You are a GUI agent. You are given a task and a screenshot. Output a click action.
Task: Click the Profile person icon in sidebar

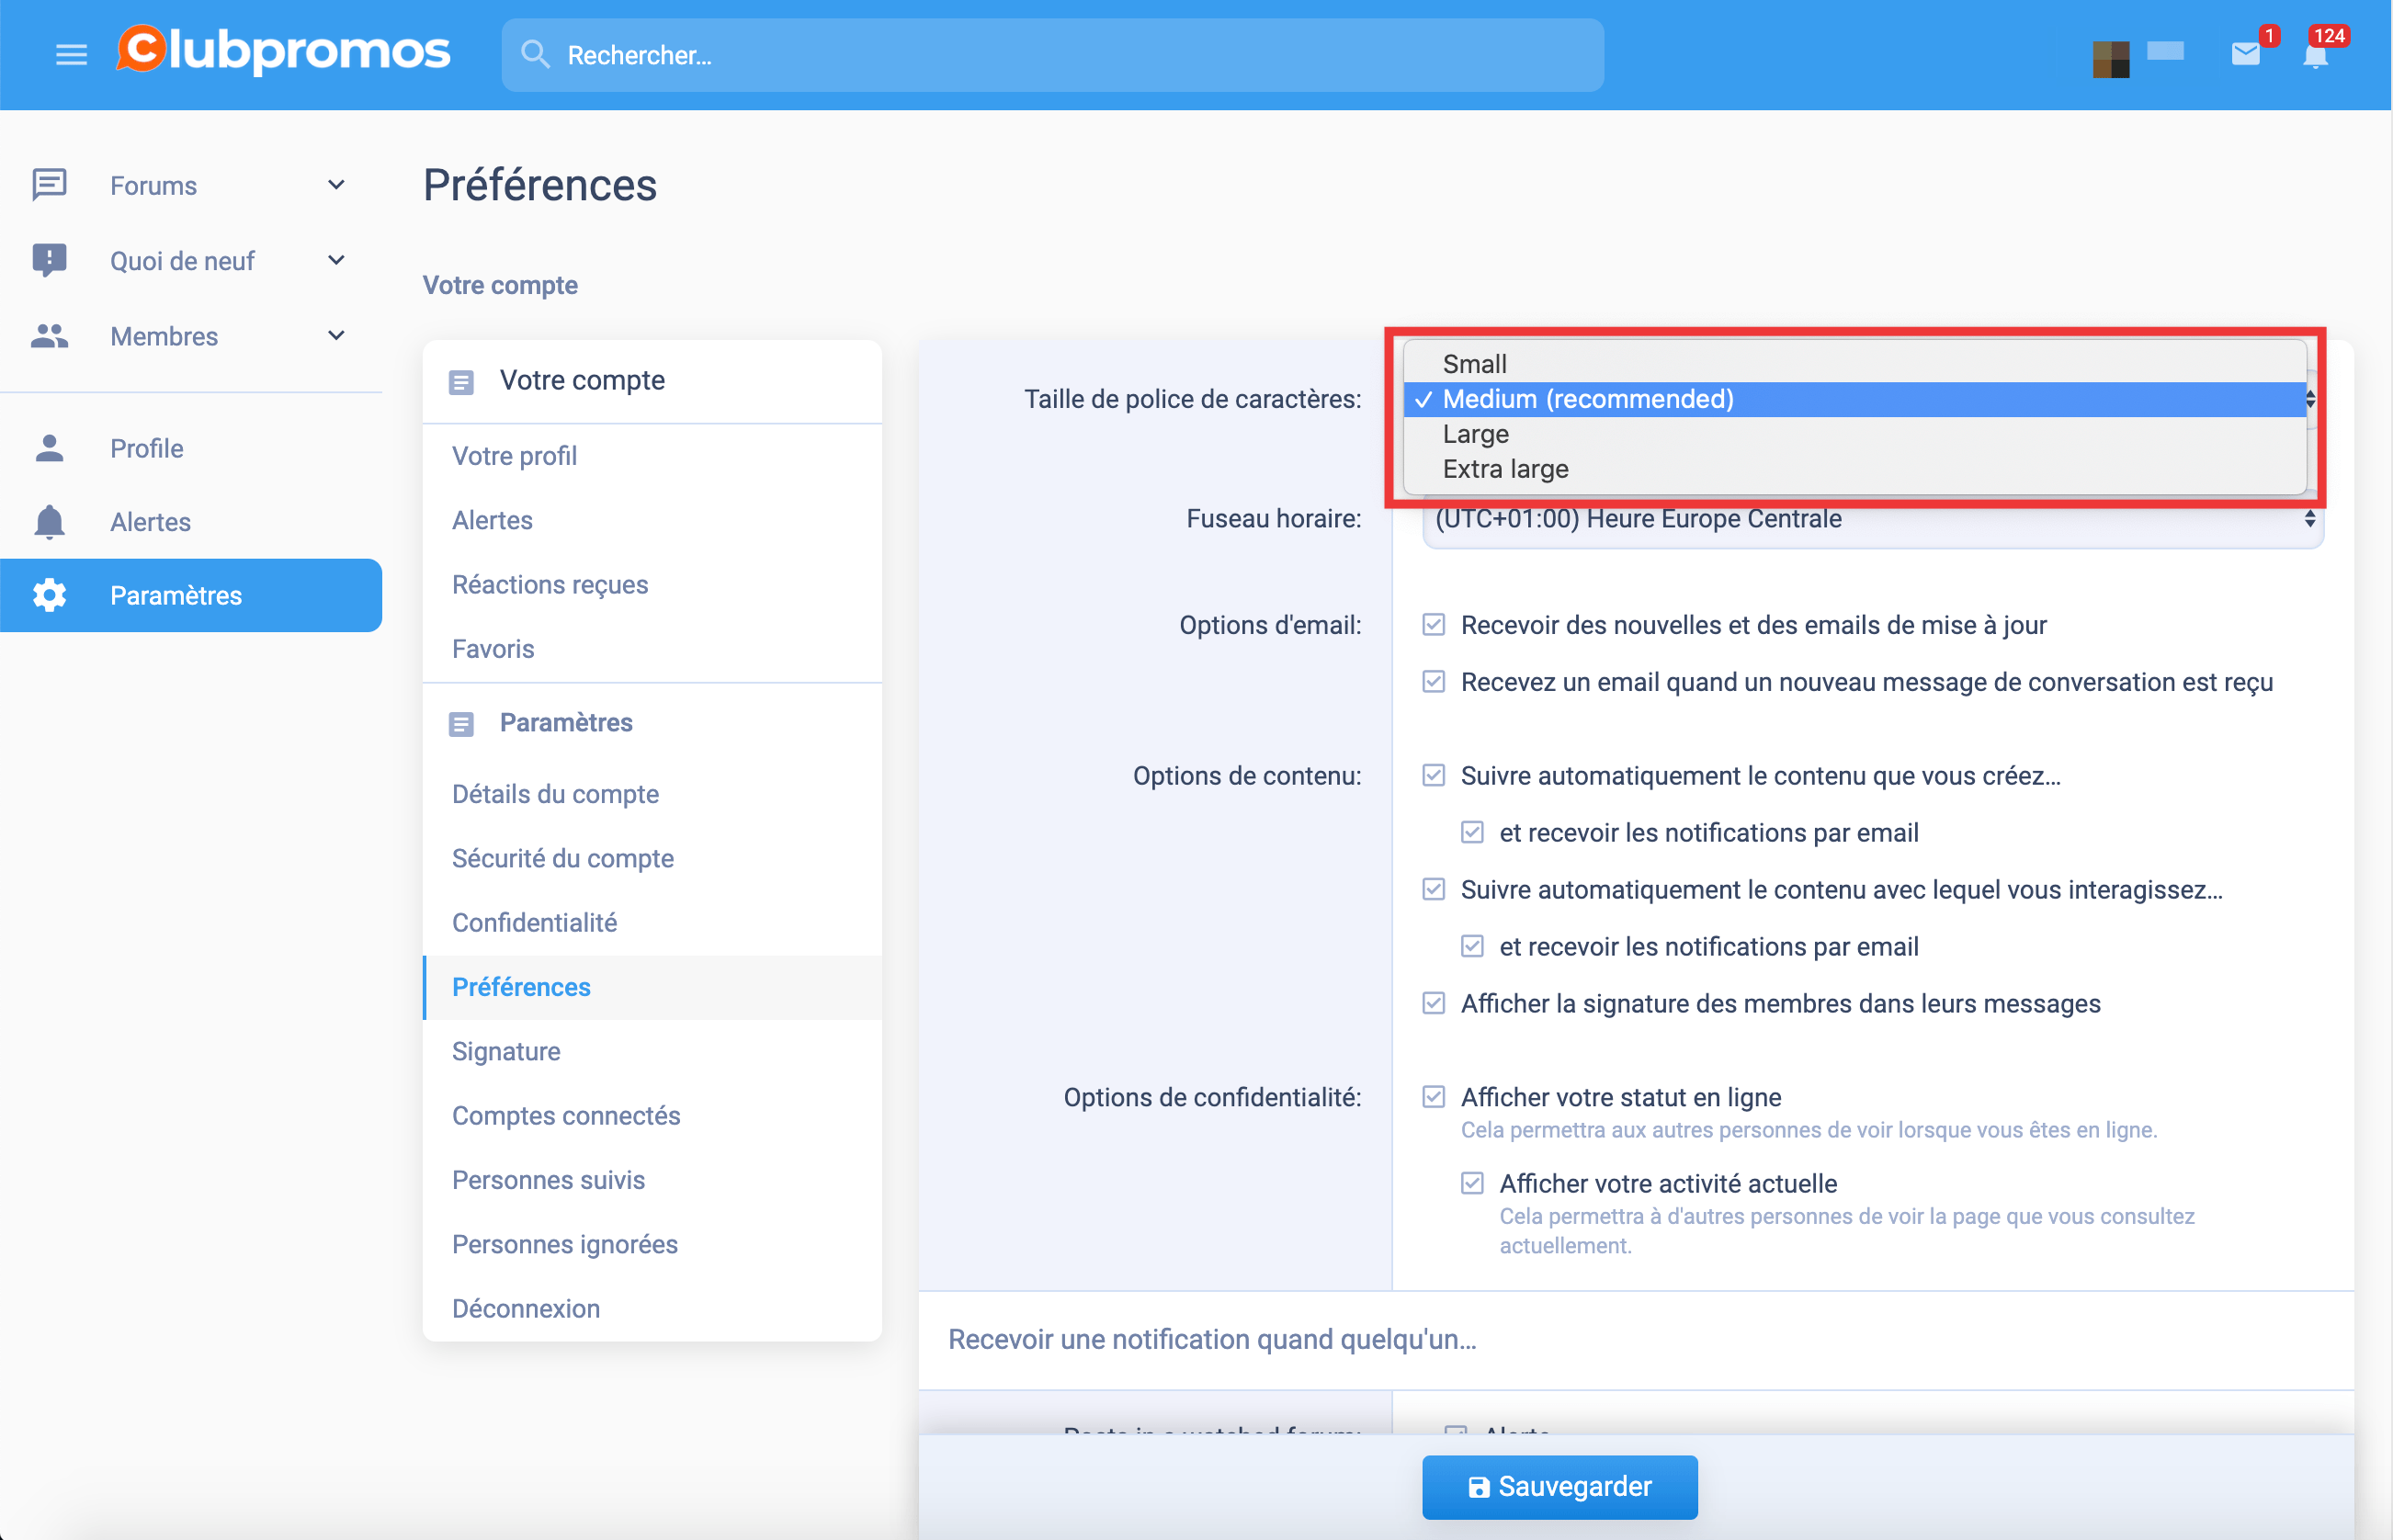(49, 448)
